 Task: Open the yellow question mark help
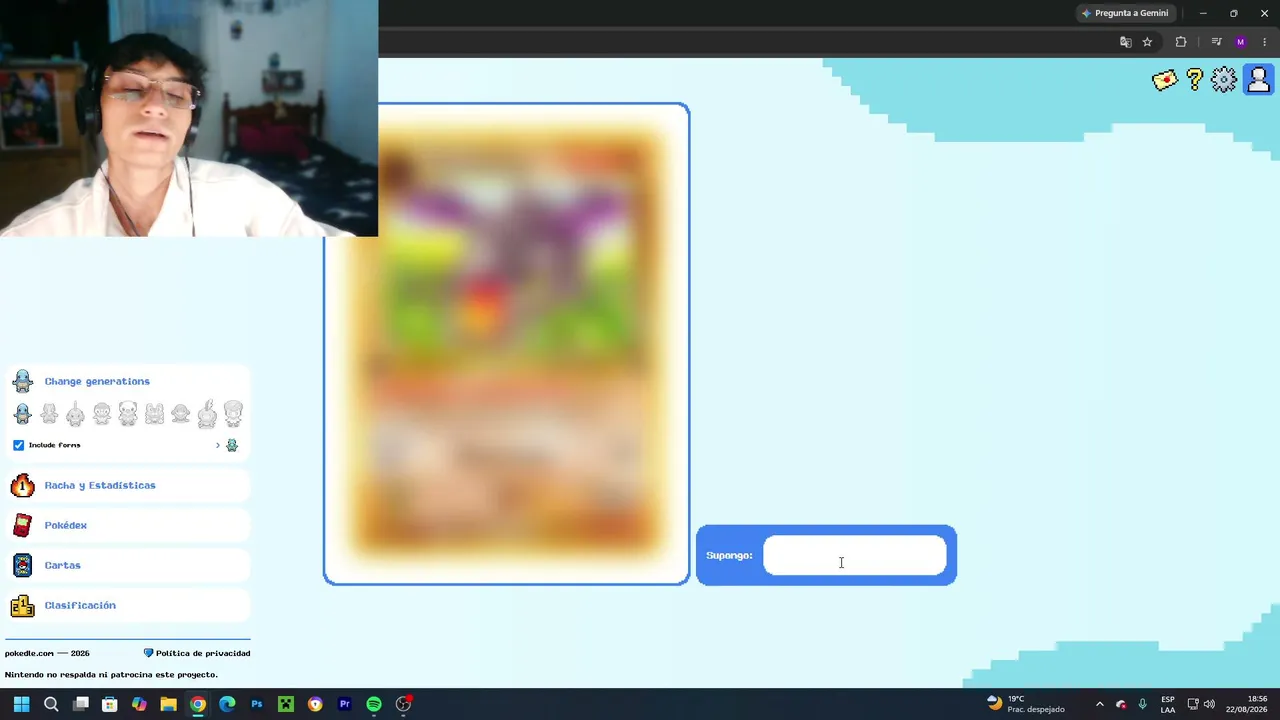[1195, 80]
